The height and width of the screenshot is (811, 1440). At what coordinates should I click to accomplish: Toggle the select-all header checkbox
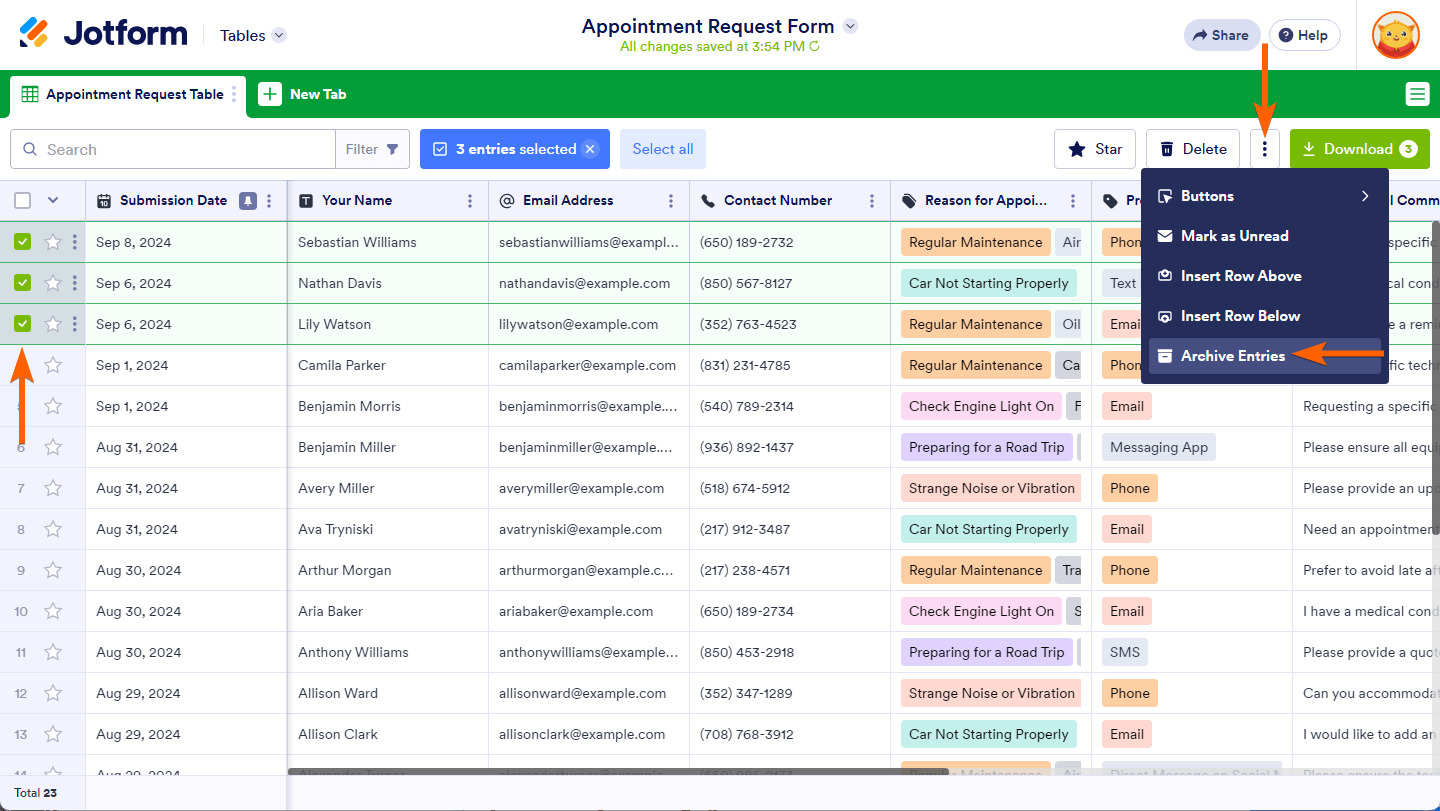pyautogui.click(x=23, y=200)
